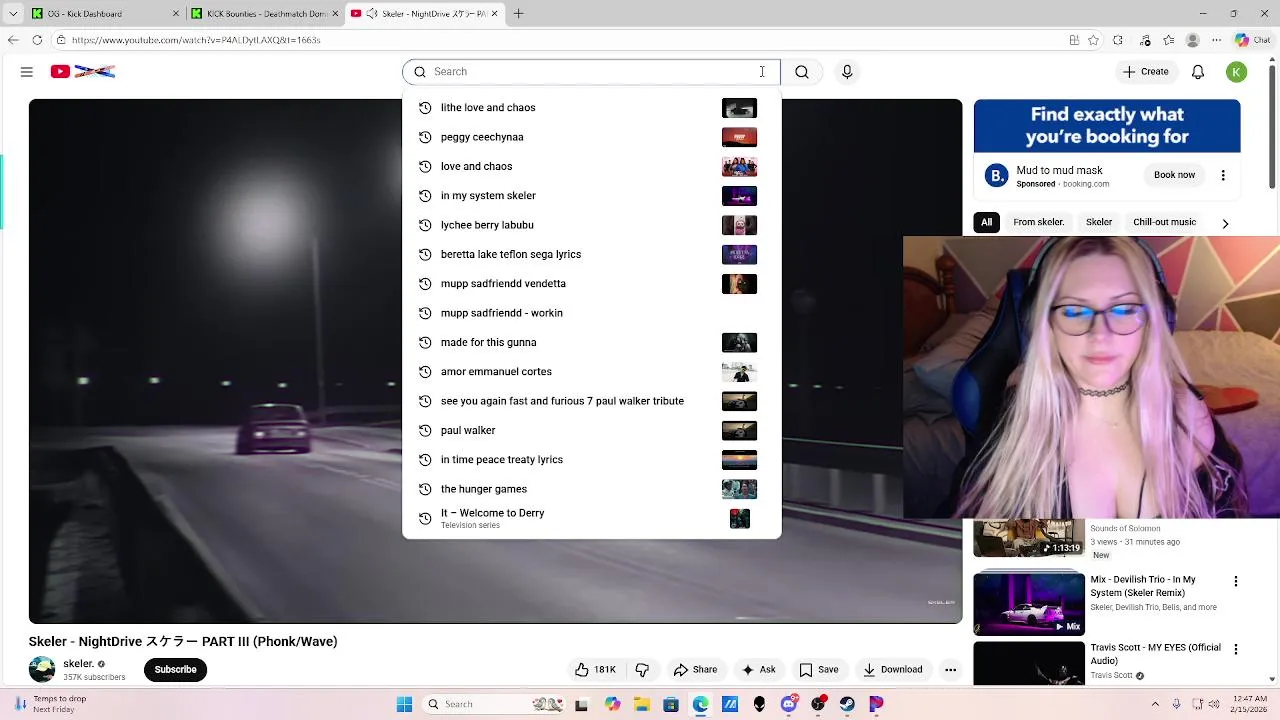Select 'It – Welcome to Derry' suggestion
The width and height of the screenshot is (1280, 720).
(x=591, y=519)
